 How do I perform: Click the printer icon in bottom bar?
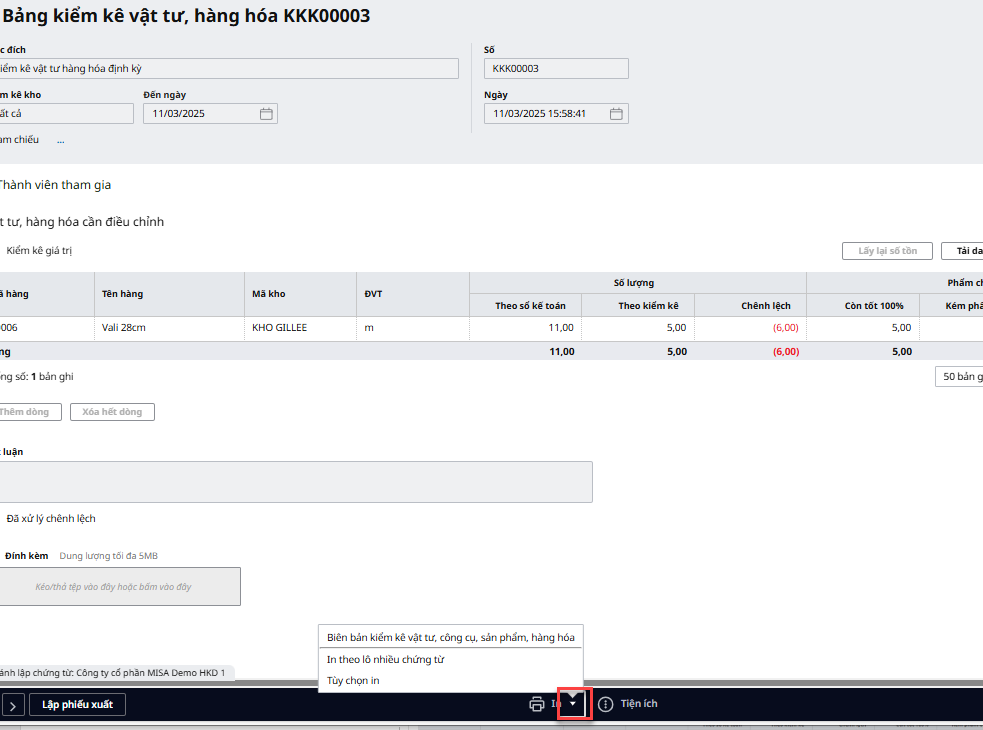pyautogui.click(x=537, y=704)
